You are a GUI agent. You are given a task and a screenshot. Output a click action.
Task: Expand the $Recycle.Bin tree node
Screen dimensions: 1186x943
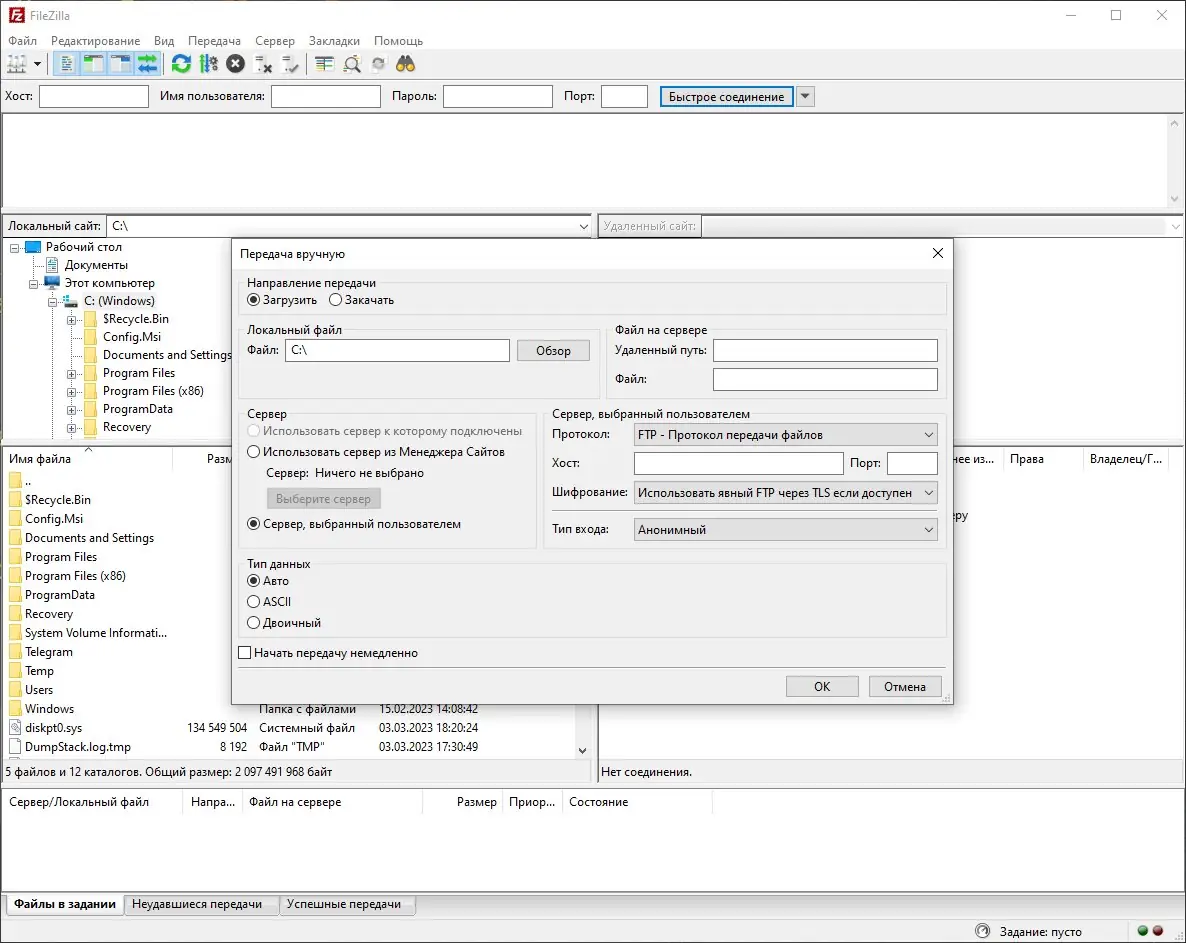pyautogui.click(x=72, y=319)
